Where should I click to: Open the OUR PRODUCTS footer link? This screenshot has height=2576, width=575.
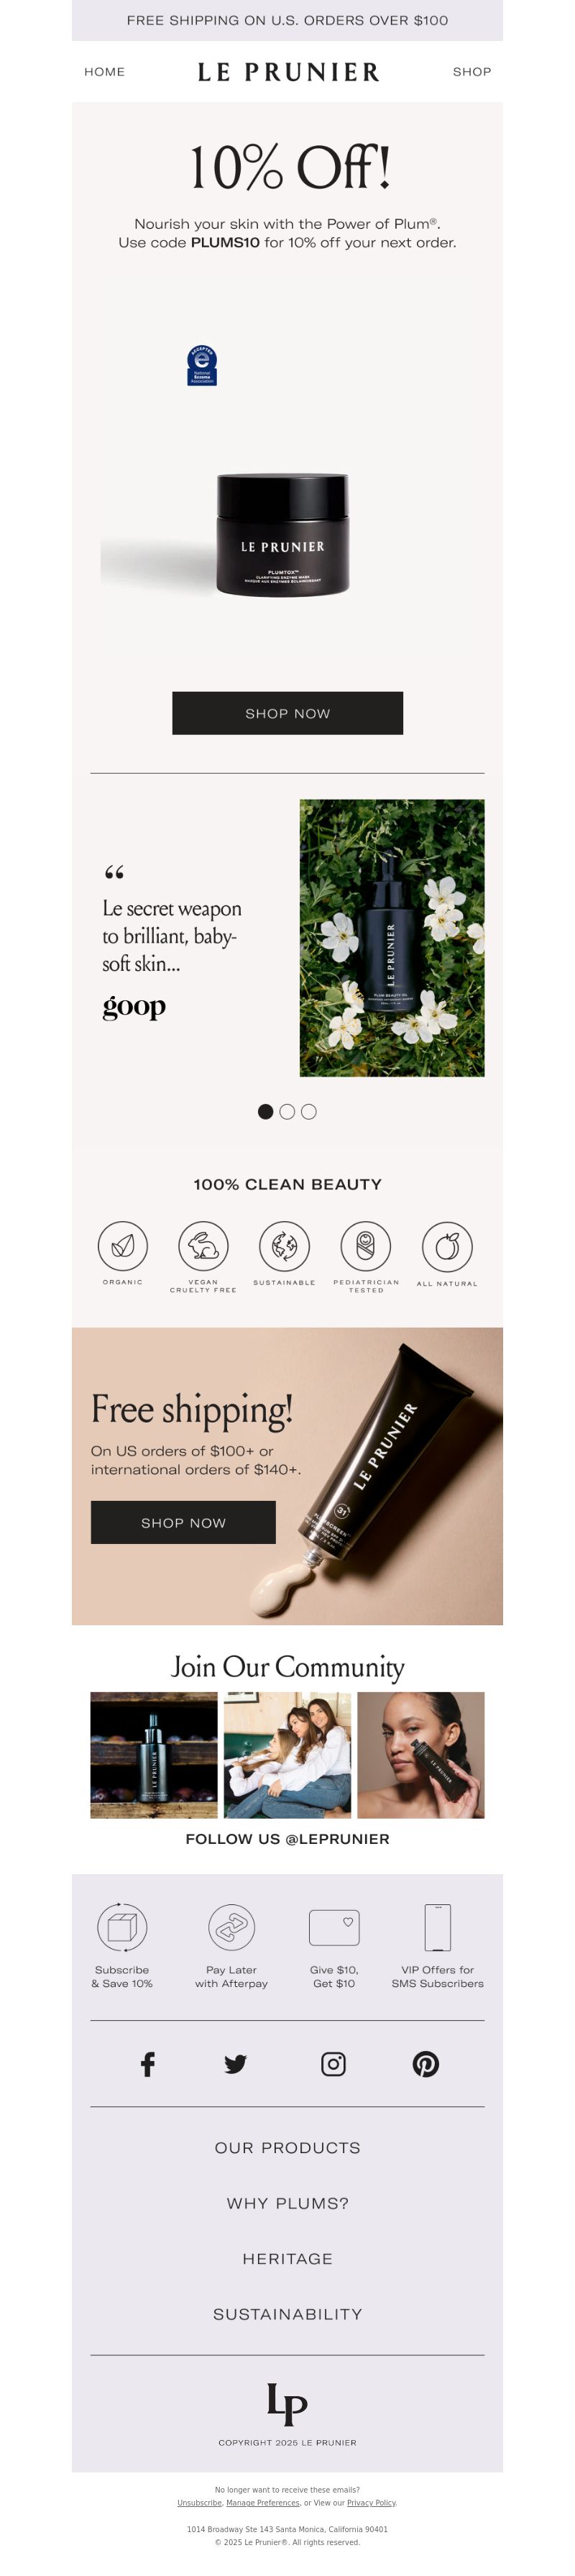(287, 2147)
